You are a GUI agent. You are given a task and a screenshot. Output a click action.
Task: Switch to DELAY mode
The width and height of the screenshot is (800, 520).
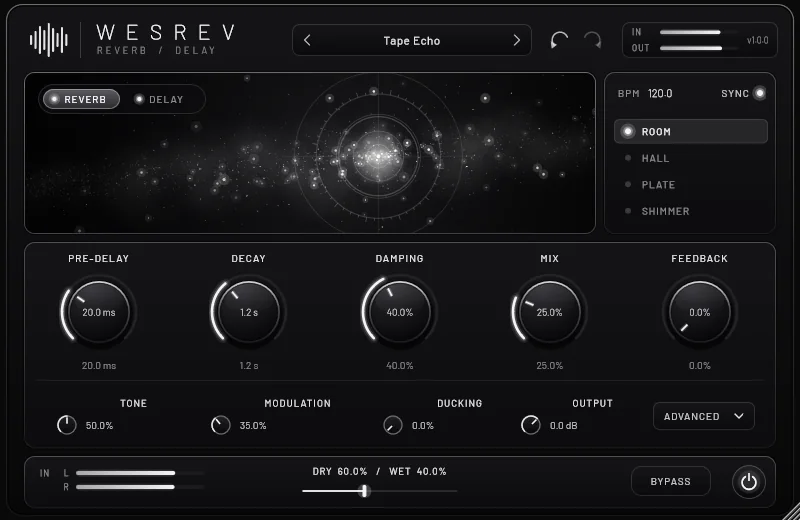159,99
